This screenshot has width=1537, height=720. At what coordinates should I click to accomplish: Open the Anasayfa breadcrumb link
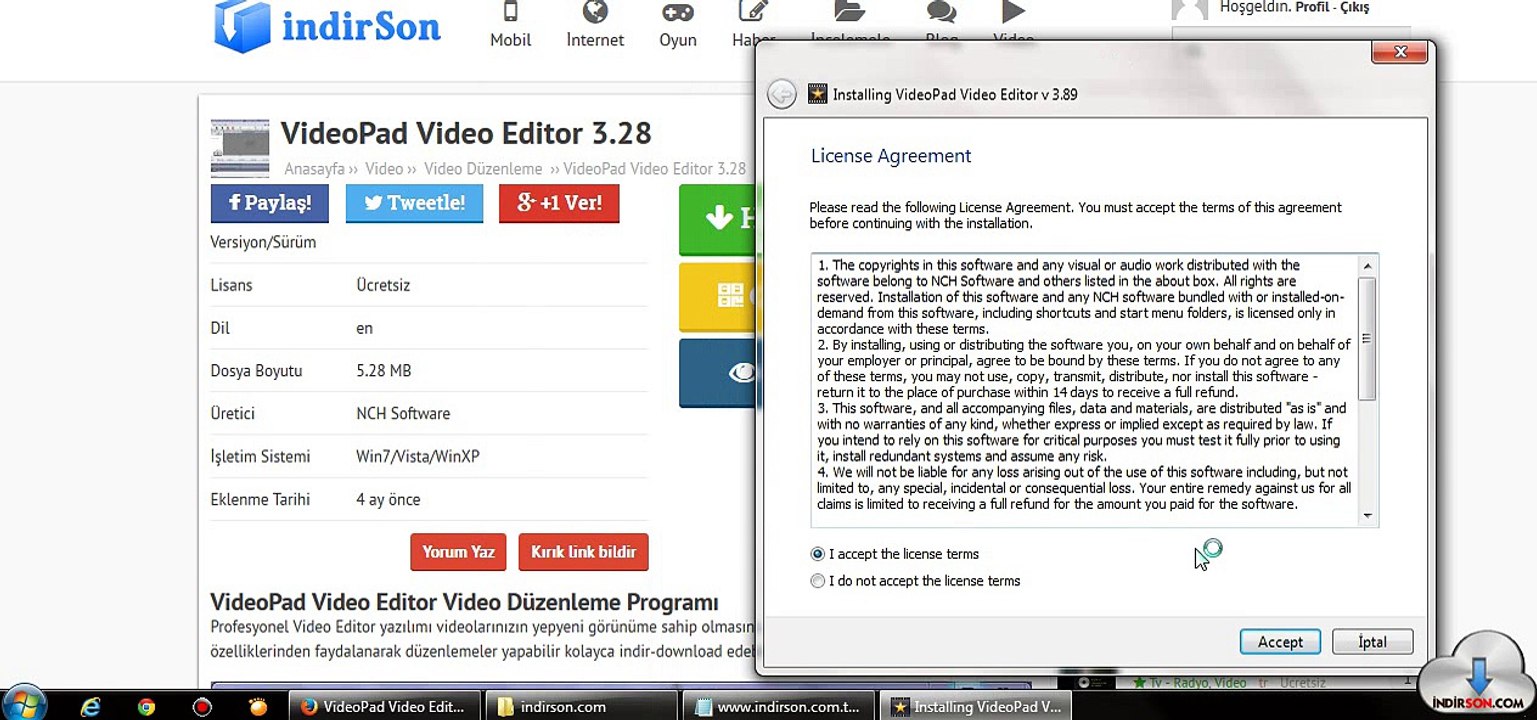point(314,169)
